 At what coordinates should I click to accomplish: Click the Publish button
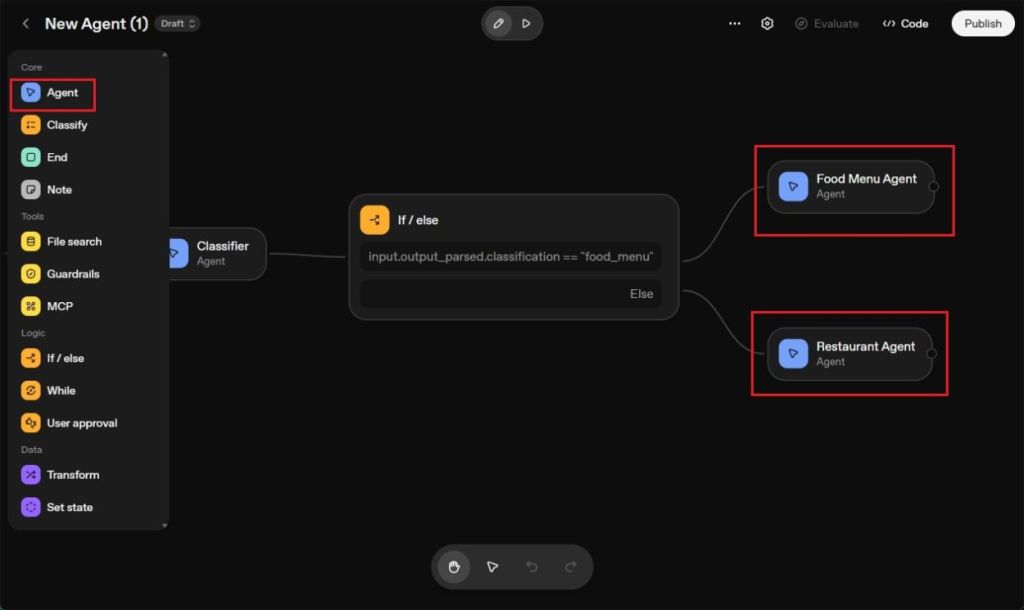tap(982, 23)
